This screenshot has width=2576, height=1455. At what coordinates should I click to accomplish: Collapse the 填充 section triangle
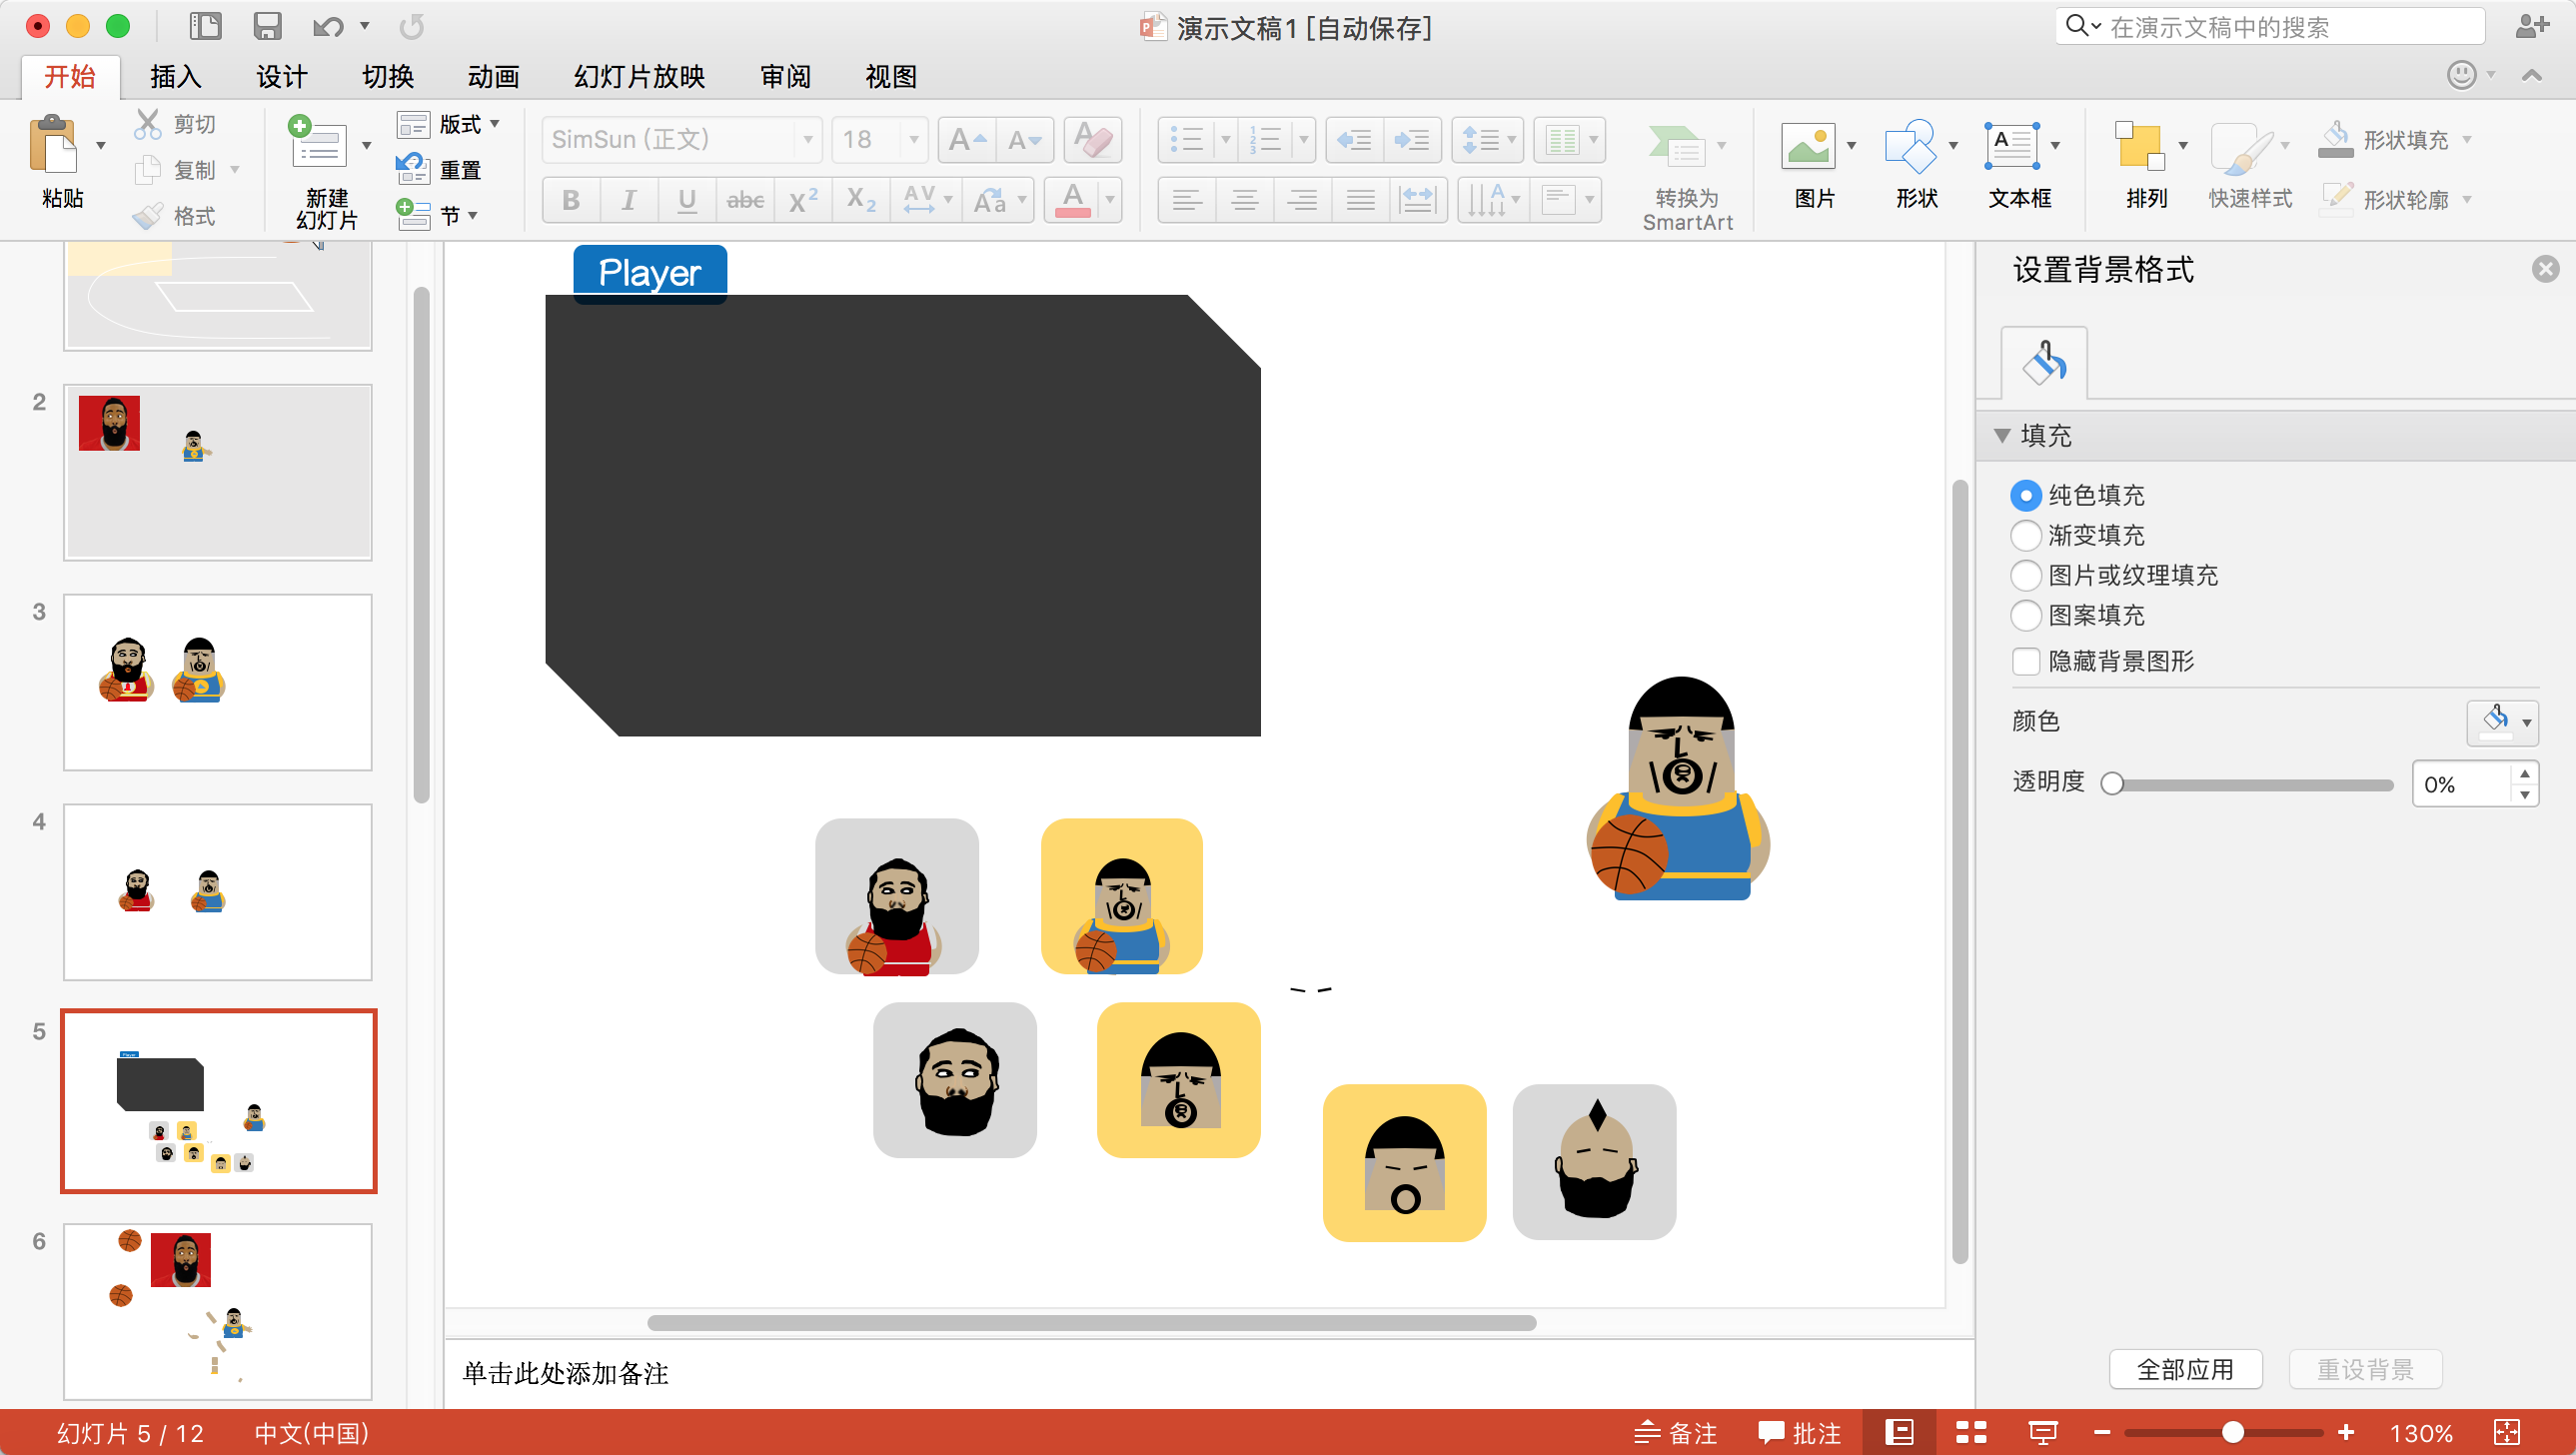click(2002, 435)
